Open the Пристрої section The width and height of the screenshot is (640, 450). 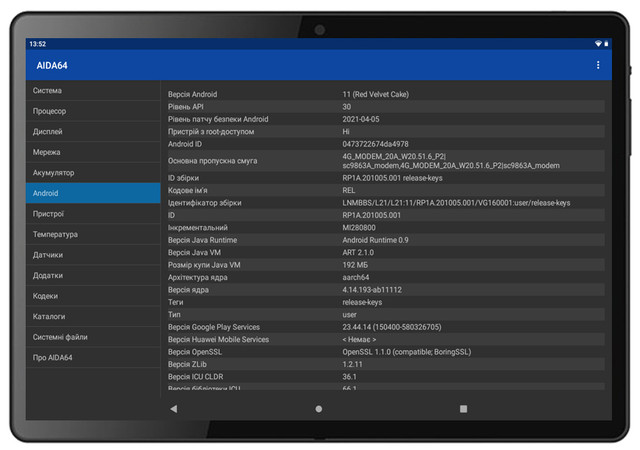93,214
